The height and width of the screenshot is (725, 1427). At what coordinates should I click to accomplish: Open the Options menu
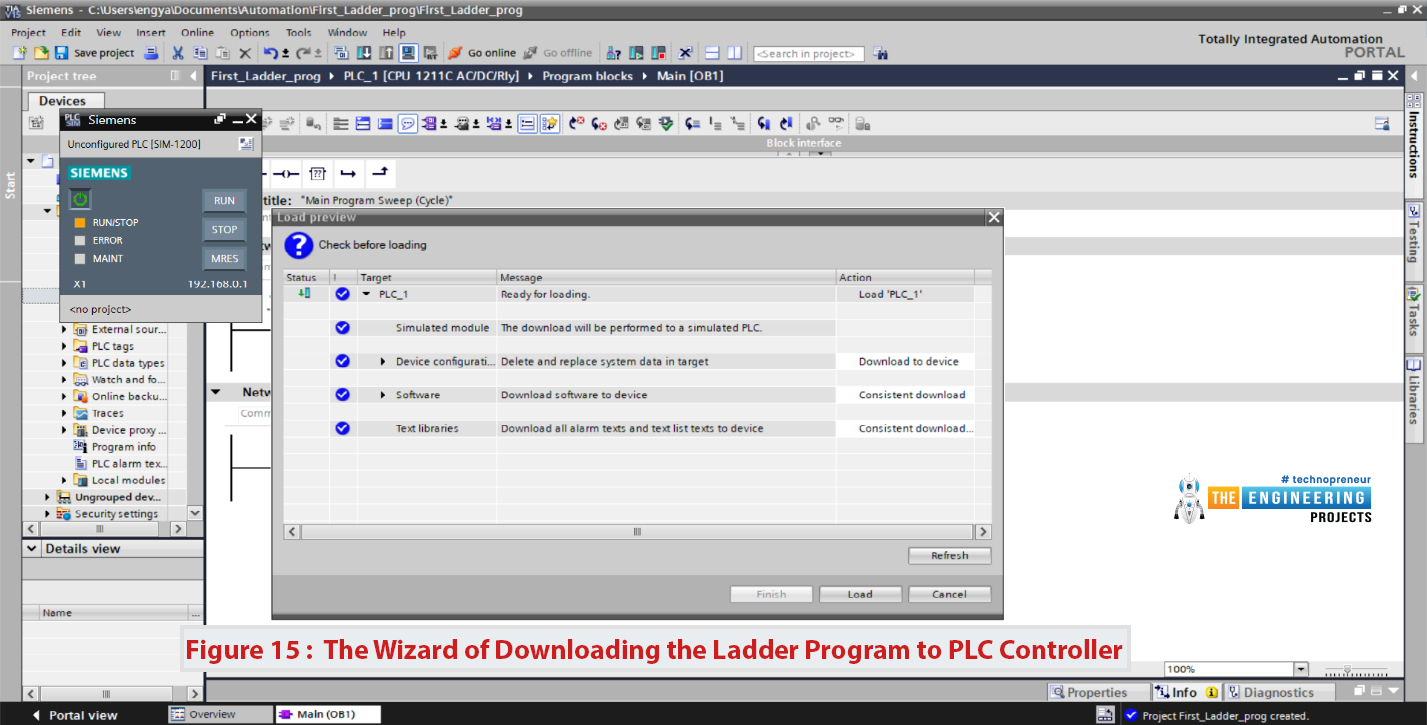coord(250,32)
